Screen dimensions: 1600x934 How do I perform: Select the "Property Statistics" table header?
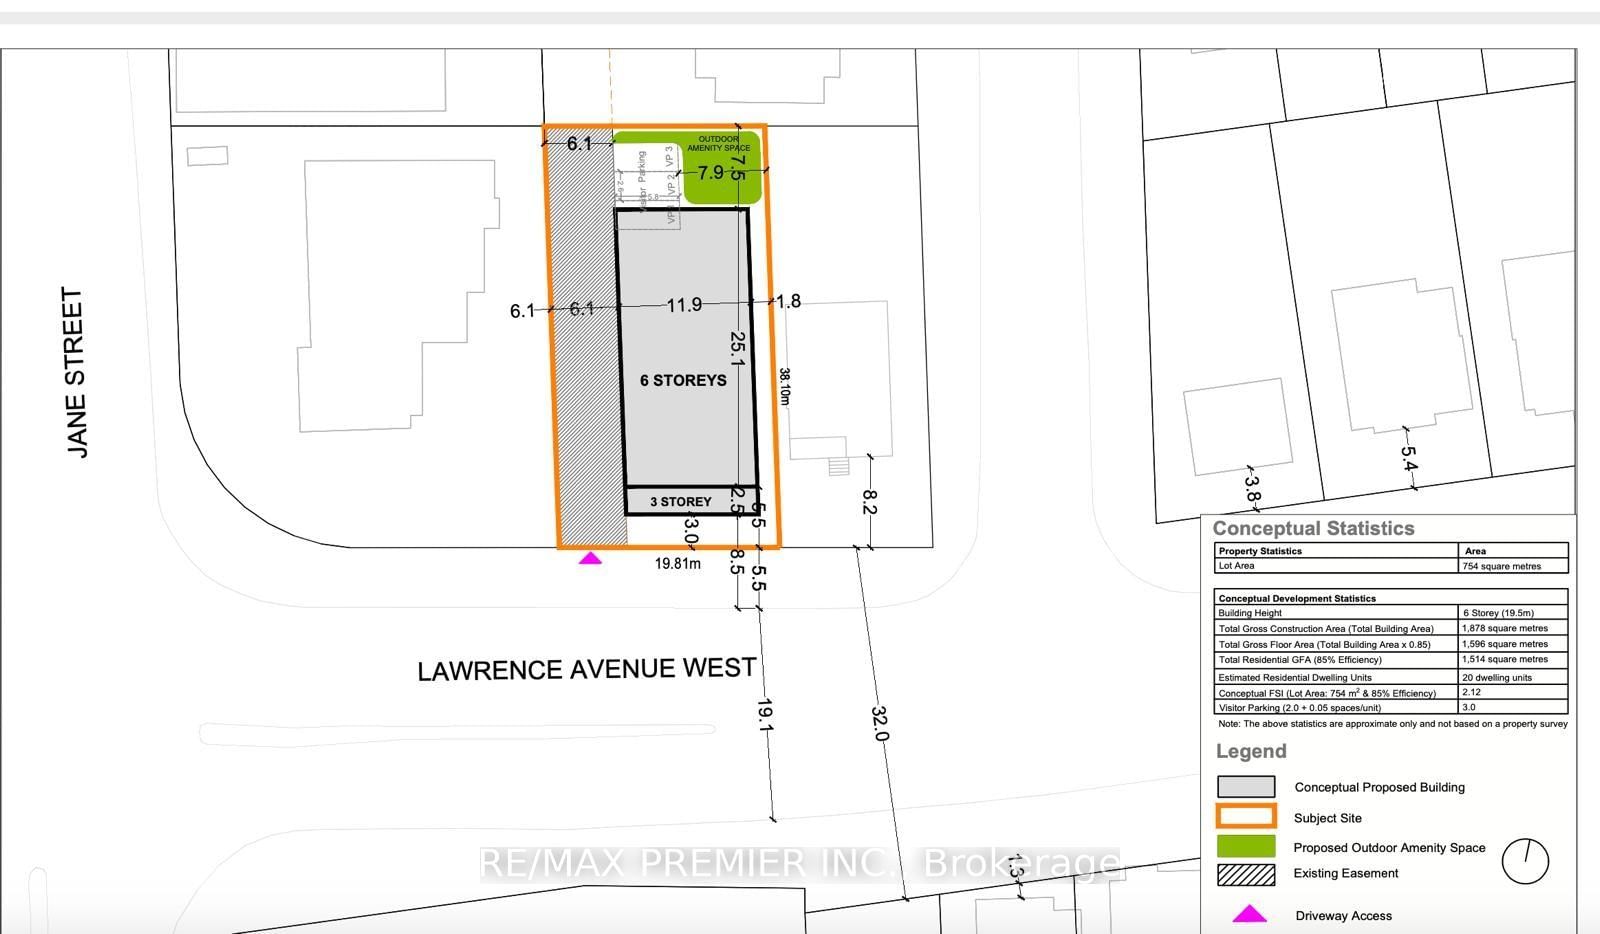click(x=1260, y=551)
